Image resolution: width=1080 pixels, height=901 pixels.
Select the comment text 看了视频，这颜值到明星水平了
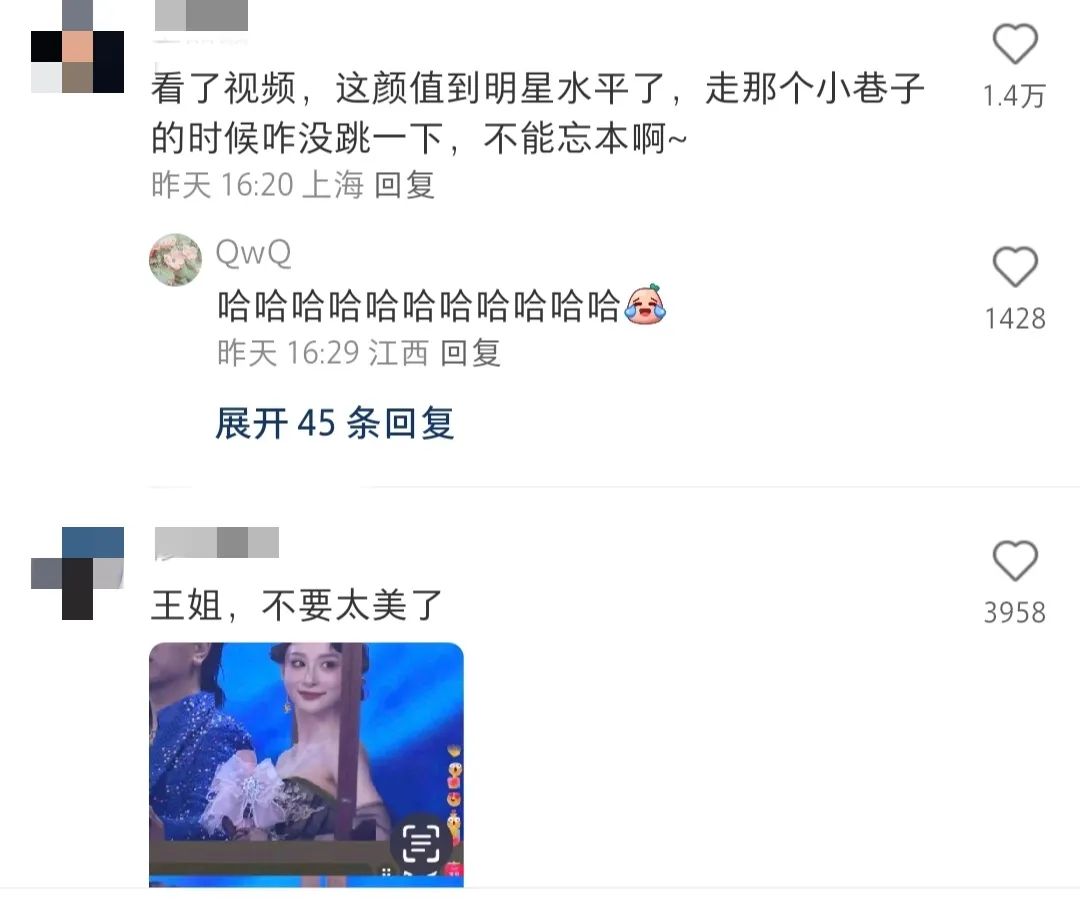(x=408, y=89)
